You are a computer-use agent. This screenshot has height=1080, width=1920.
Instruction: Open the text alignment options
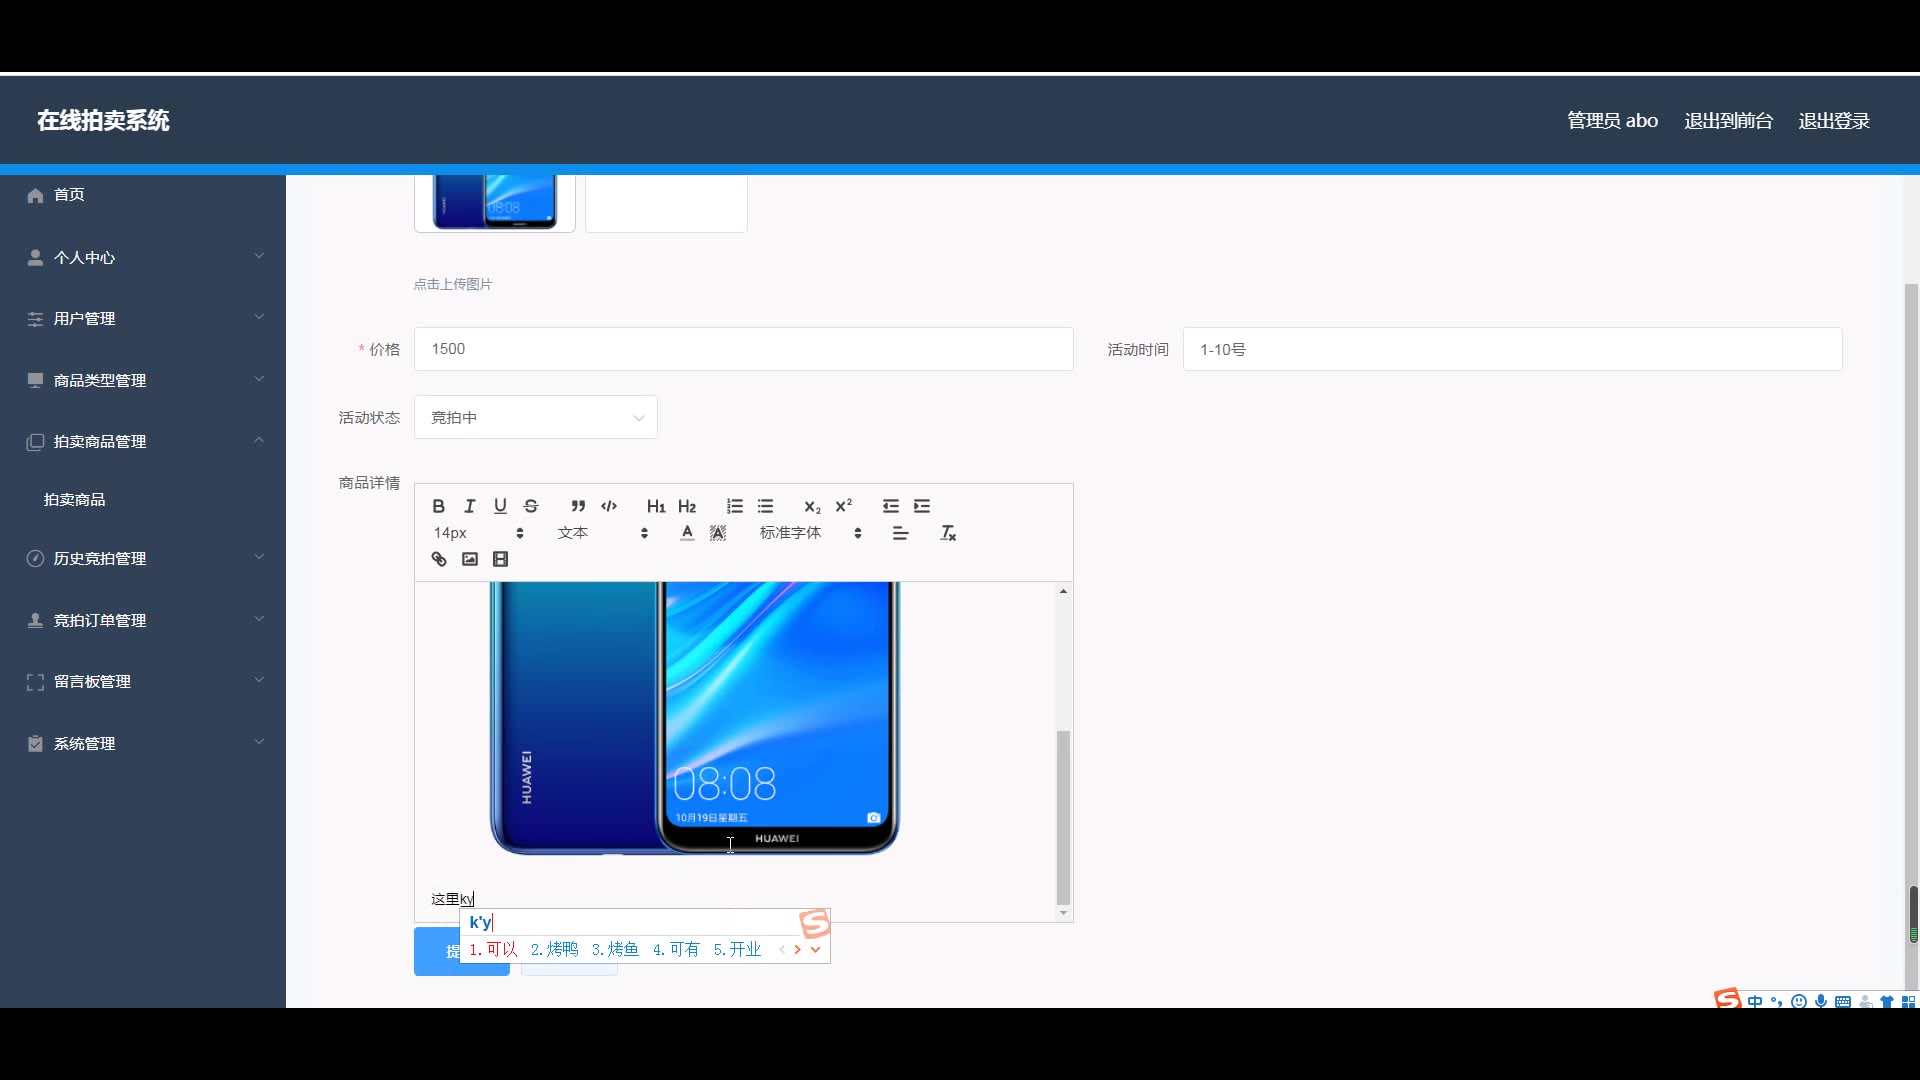[900, 533]
